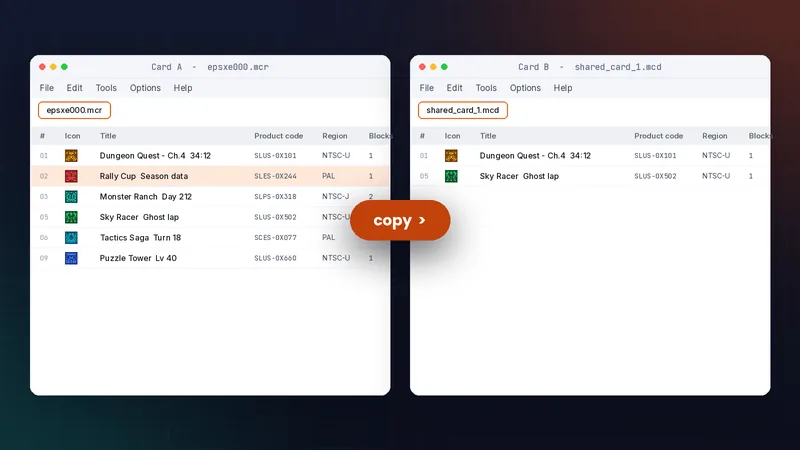This screenshot has width=800, height=450.
Task: Open Edit menu in Card A window
Action: [74, 88]
